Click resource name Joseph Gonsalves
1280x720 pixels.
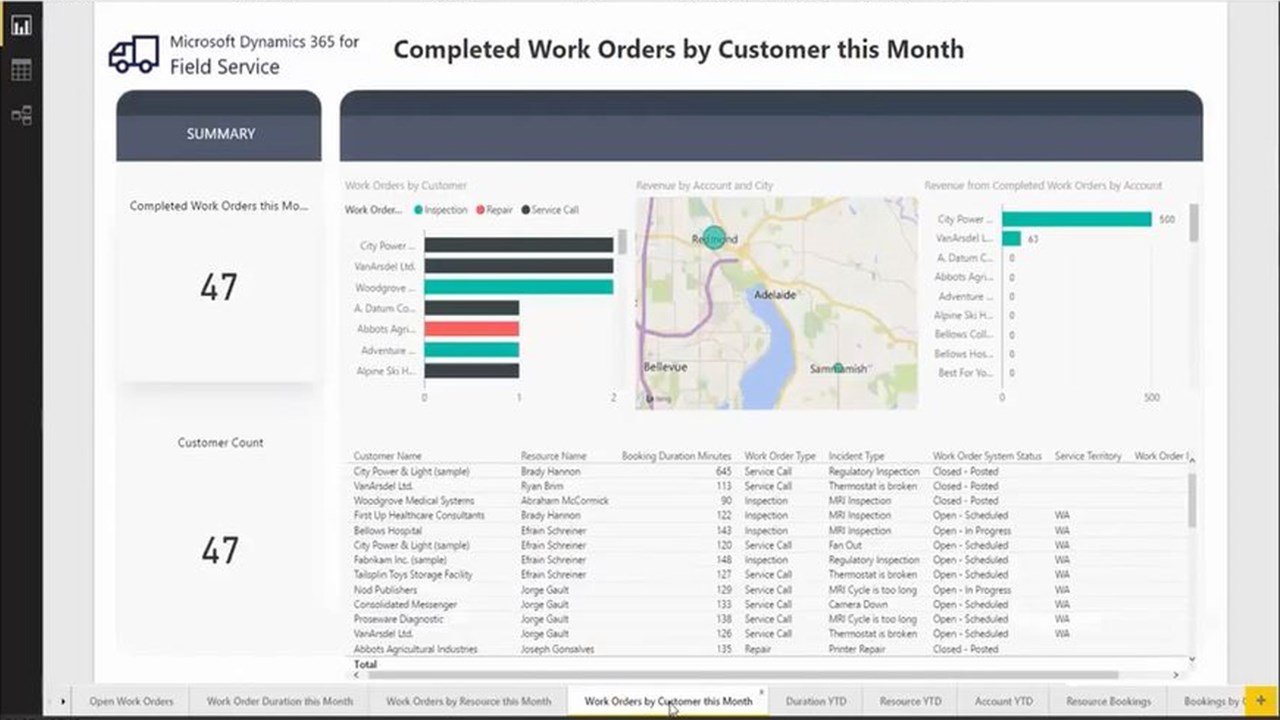tap(560, 649)
